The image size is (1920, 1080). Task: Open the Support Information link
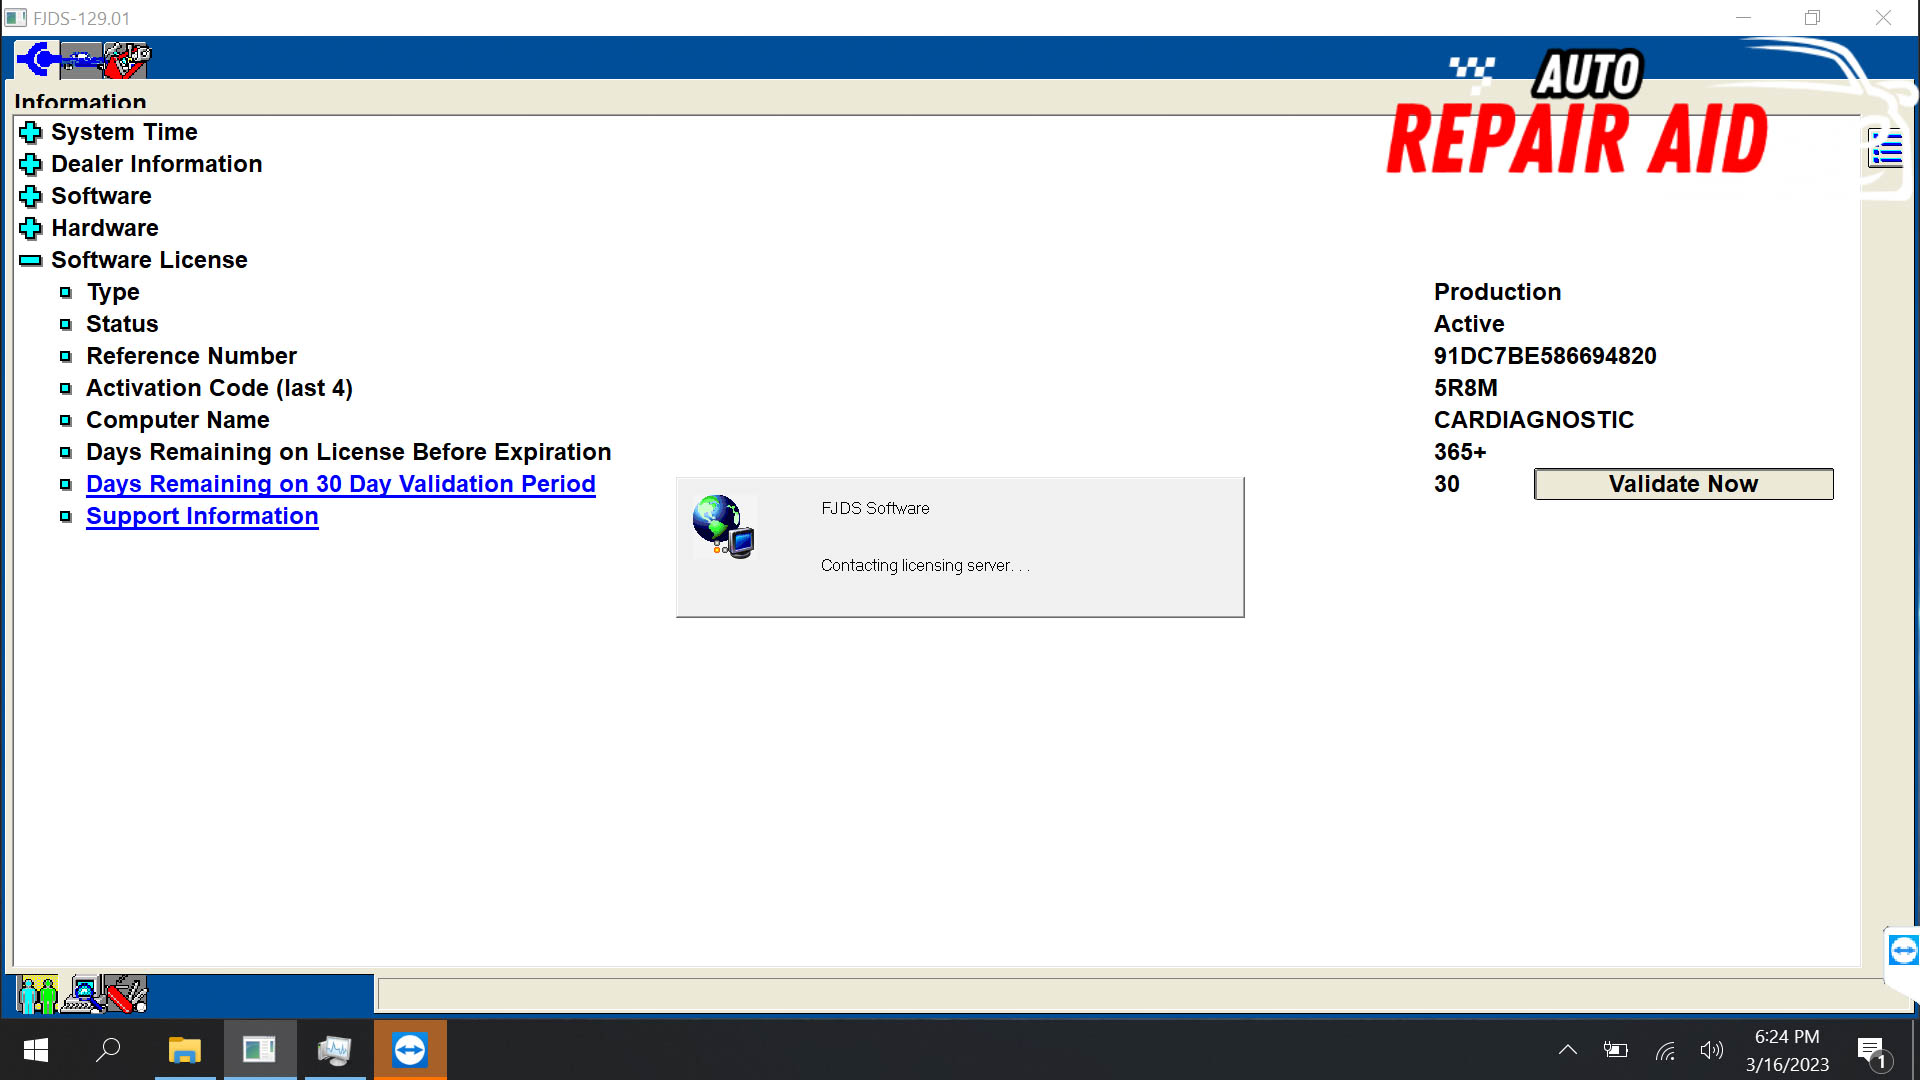pos(202,516)
